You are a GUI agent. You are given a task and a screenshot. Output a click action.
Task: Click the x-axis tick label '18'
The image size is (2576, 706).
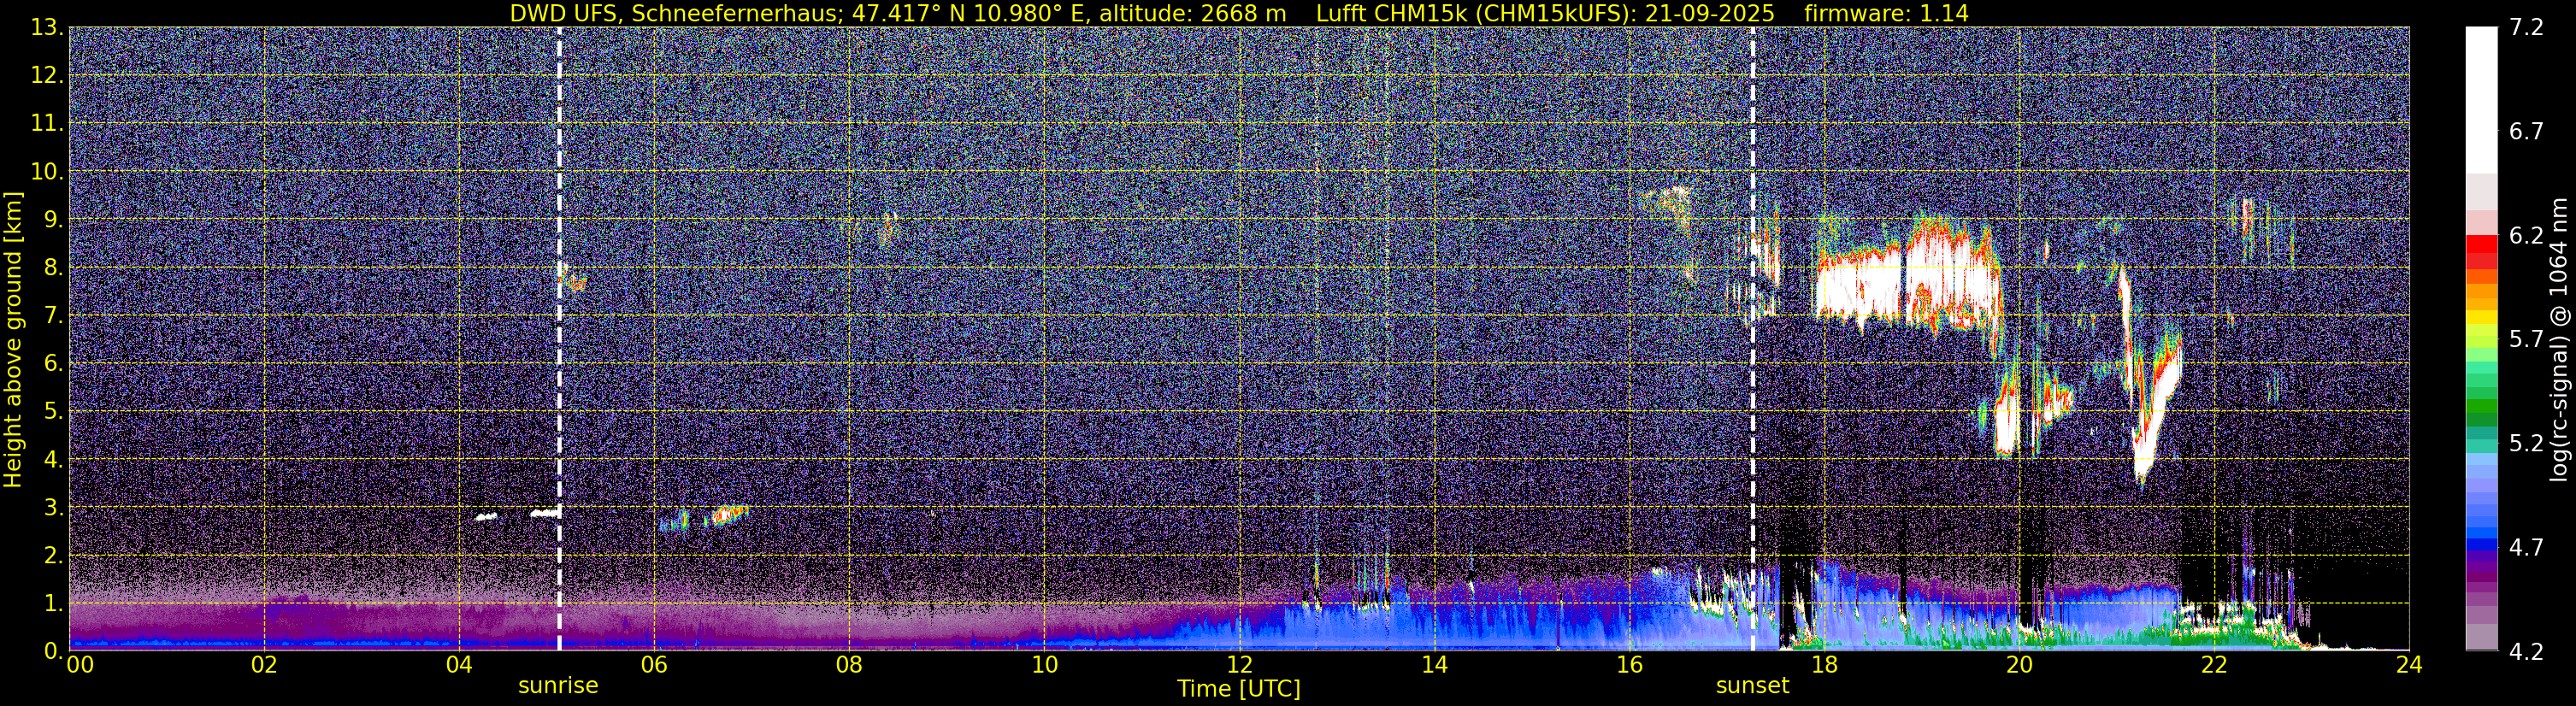[1824, 665]
